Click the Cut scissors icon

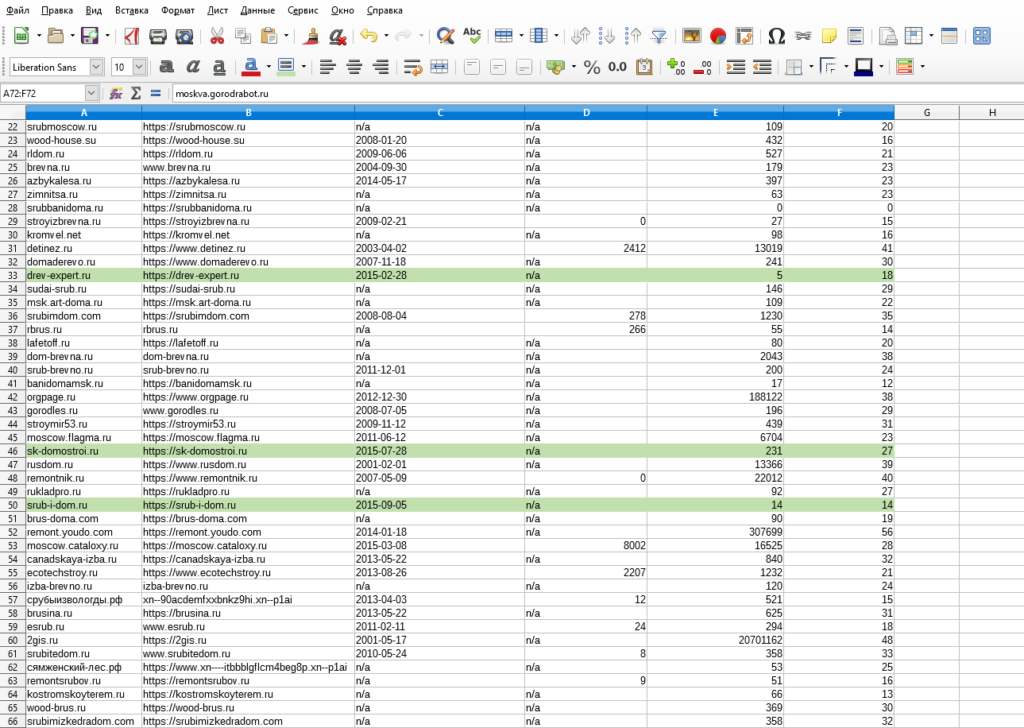click(x=216, y=36)
